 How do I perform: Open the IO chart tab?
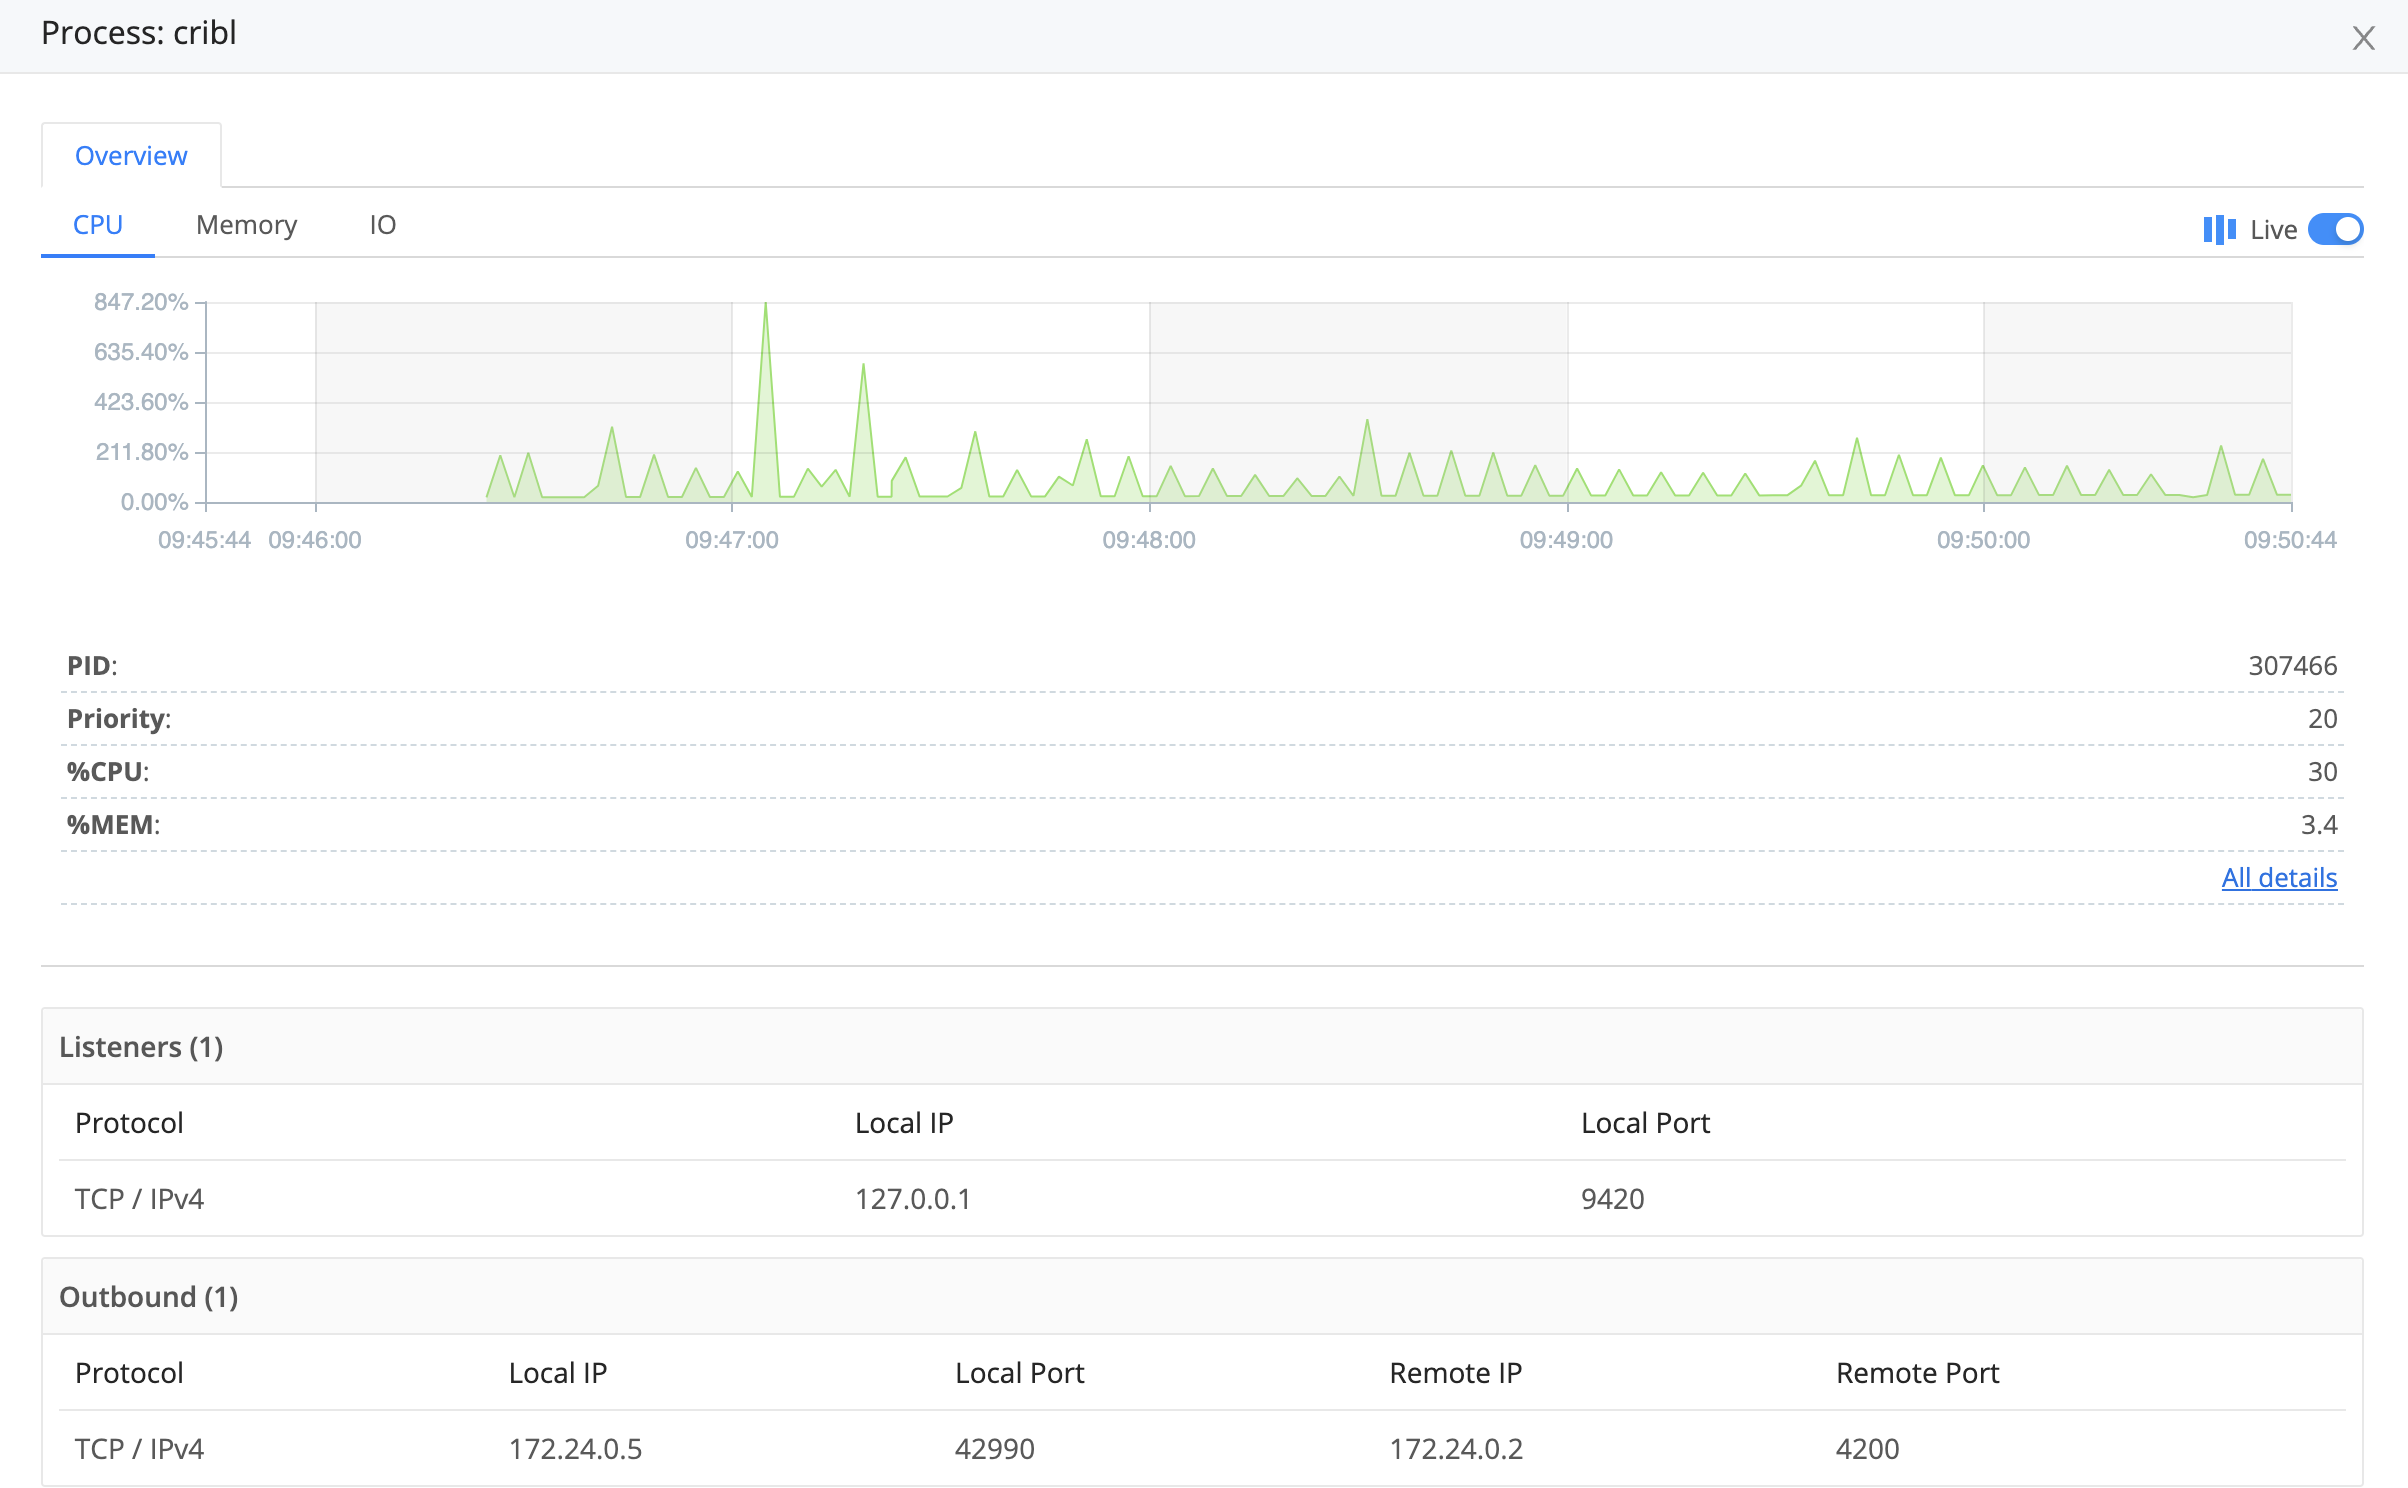click(382, 225)
